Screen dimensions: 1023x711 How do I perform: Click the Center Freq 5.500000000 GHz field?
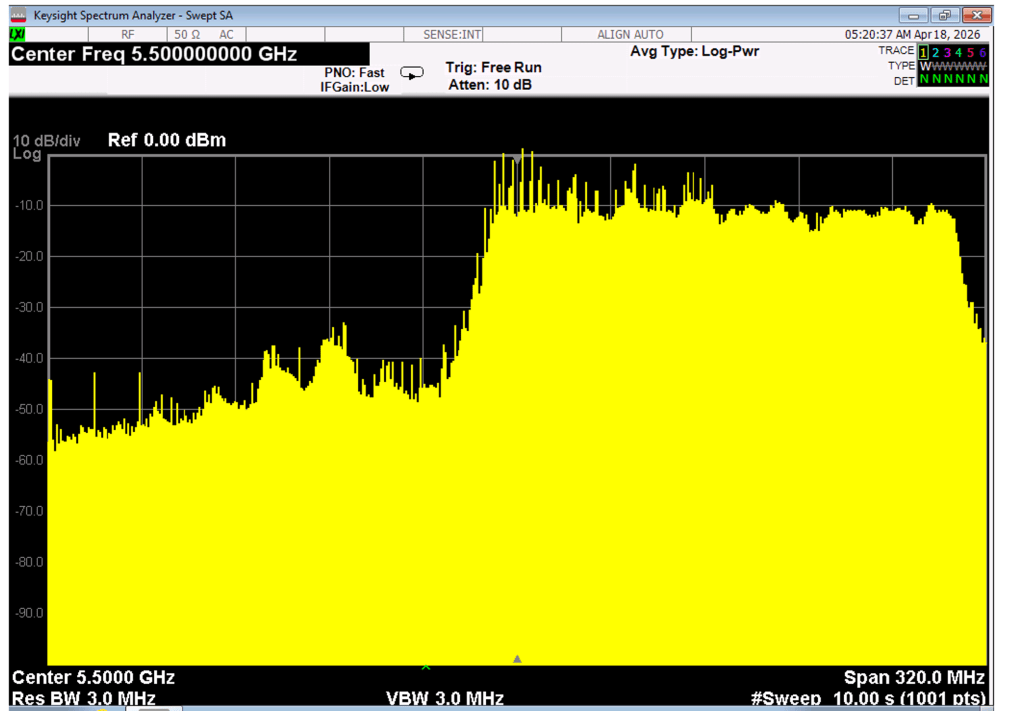pos(154,54)
